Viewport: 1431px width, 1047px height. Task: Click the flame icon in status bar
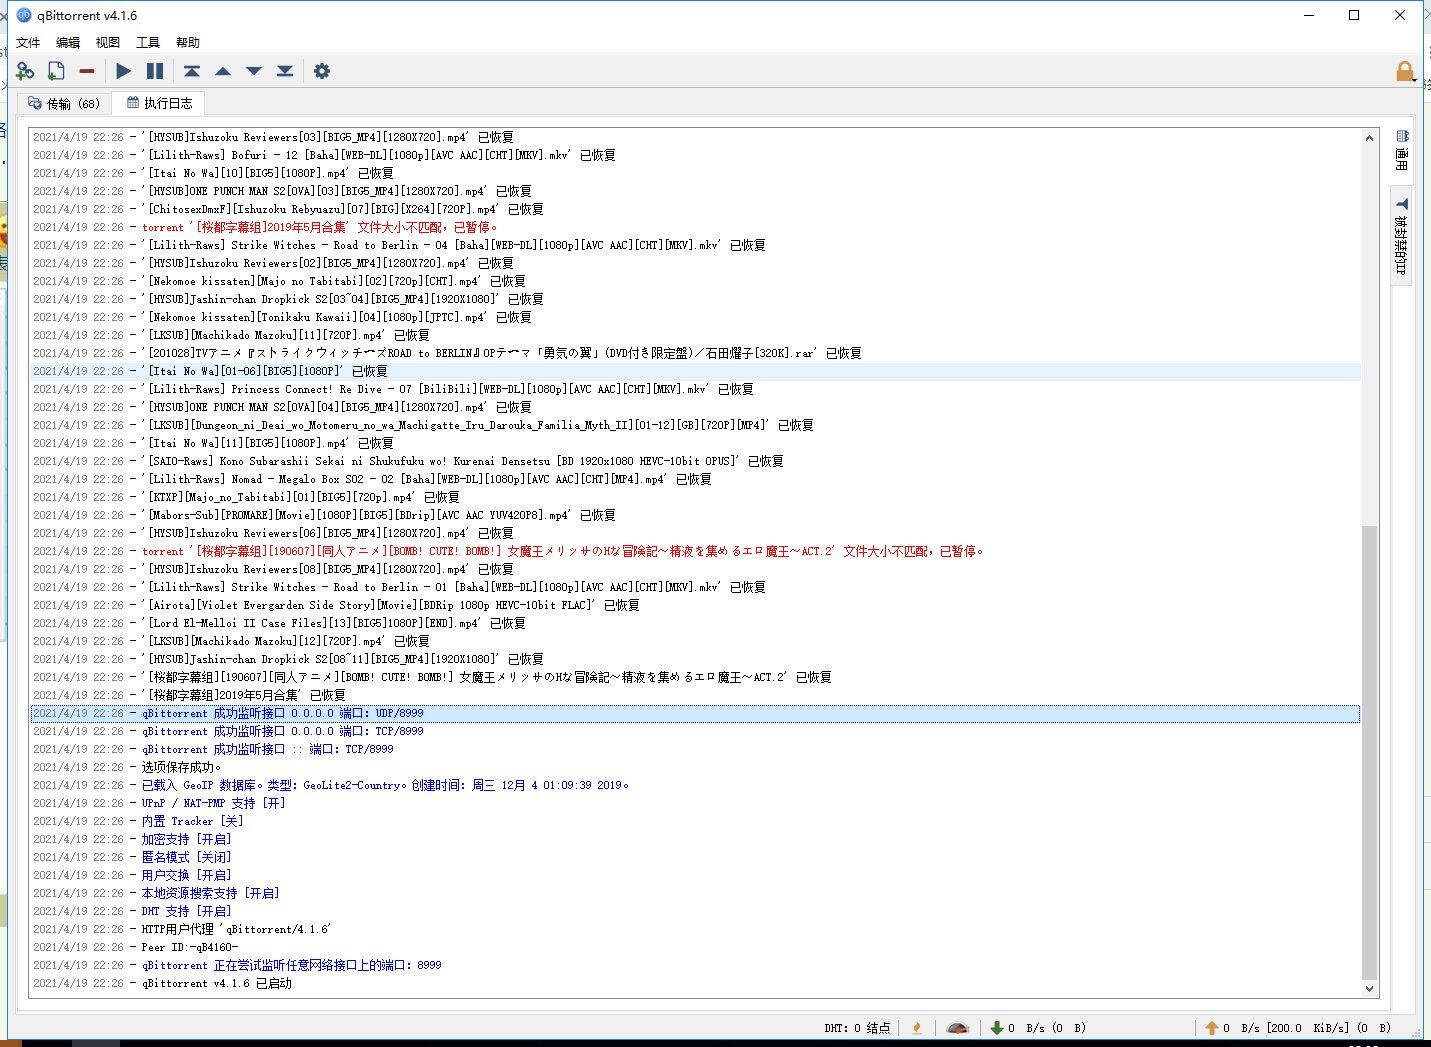(917, 1027)
